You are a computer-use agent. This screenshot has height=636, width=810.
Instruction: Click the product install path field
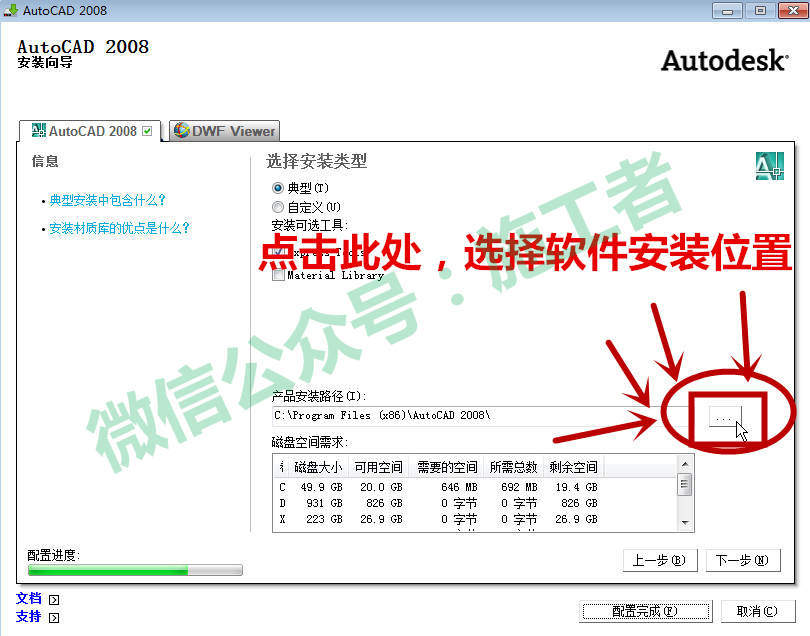(x=486, y=416)
